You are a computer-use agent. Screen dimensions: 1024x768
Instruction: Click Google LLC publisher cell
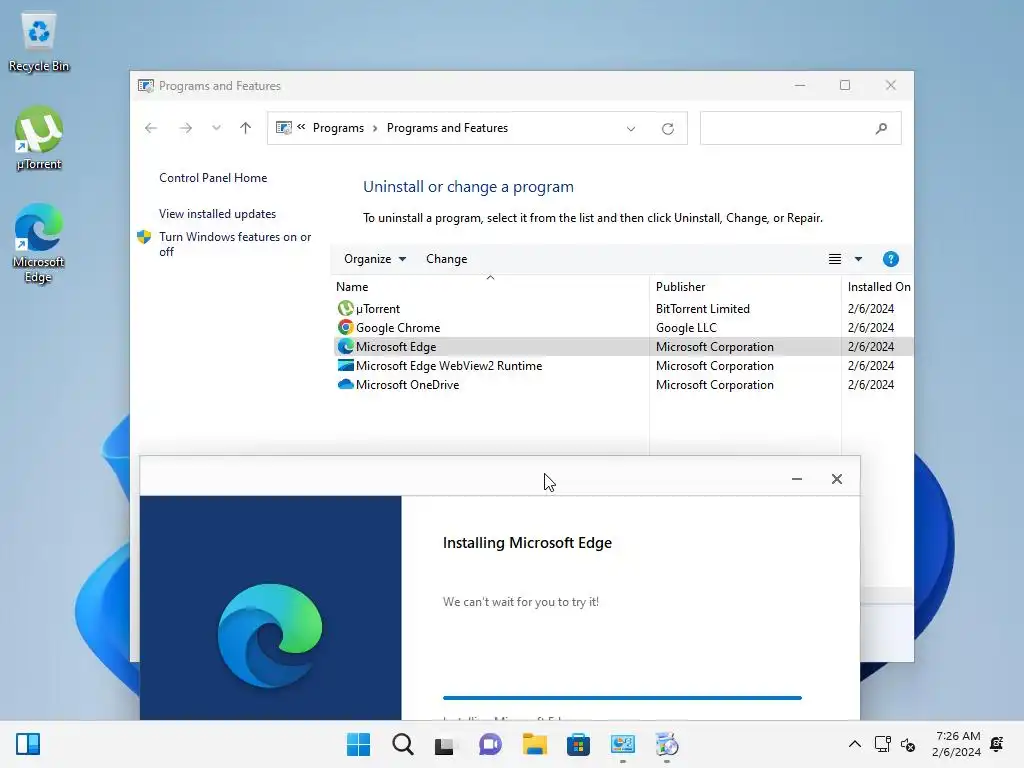point(686,328)
